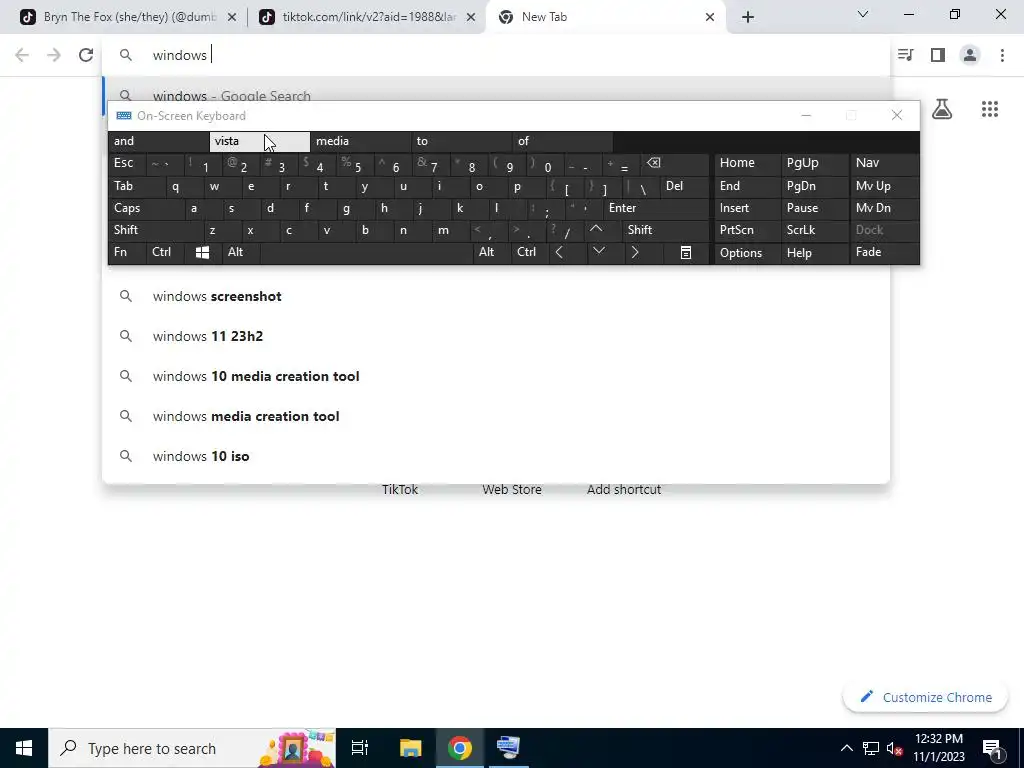Viewport: 1024px width, 768px height.
Task: Toggle the ScrLk key
Action: 815,230
